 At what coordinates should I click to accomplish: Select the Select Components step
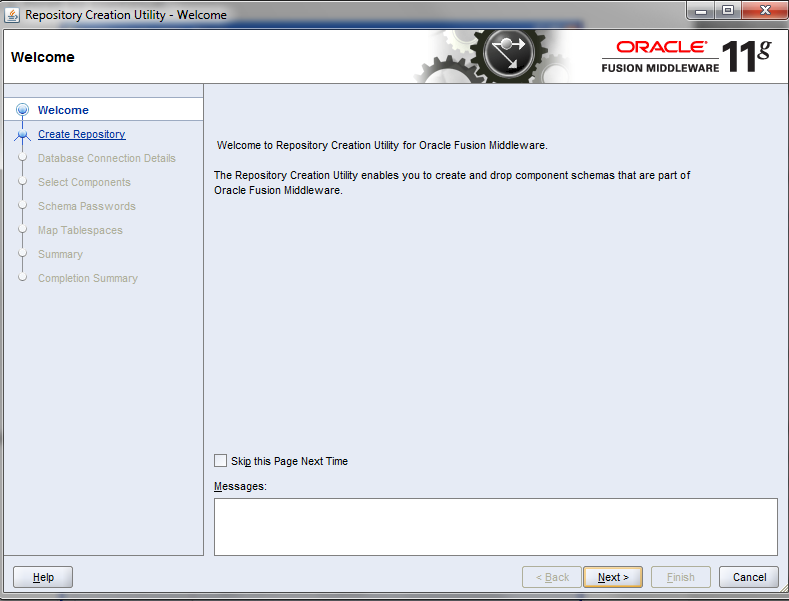pyautogui.click(x=84, y=182)
